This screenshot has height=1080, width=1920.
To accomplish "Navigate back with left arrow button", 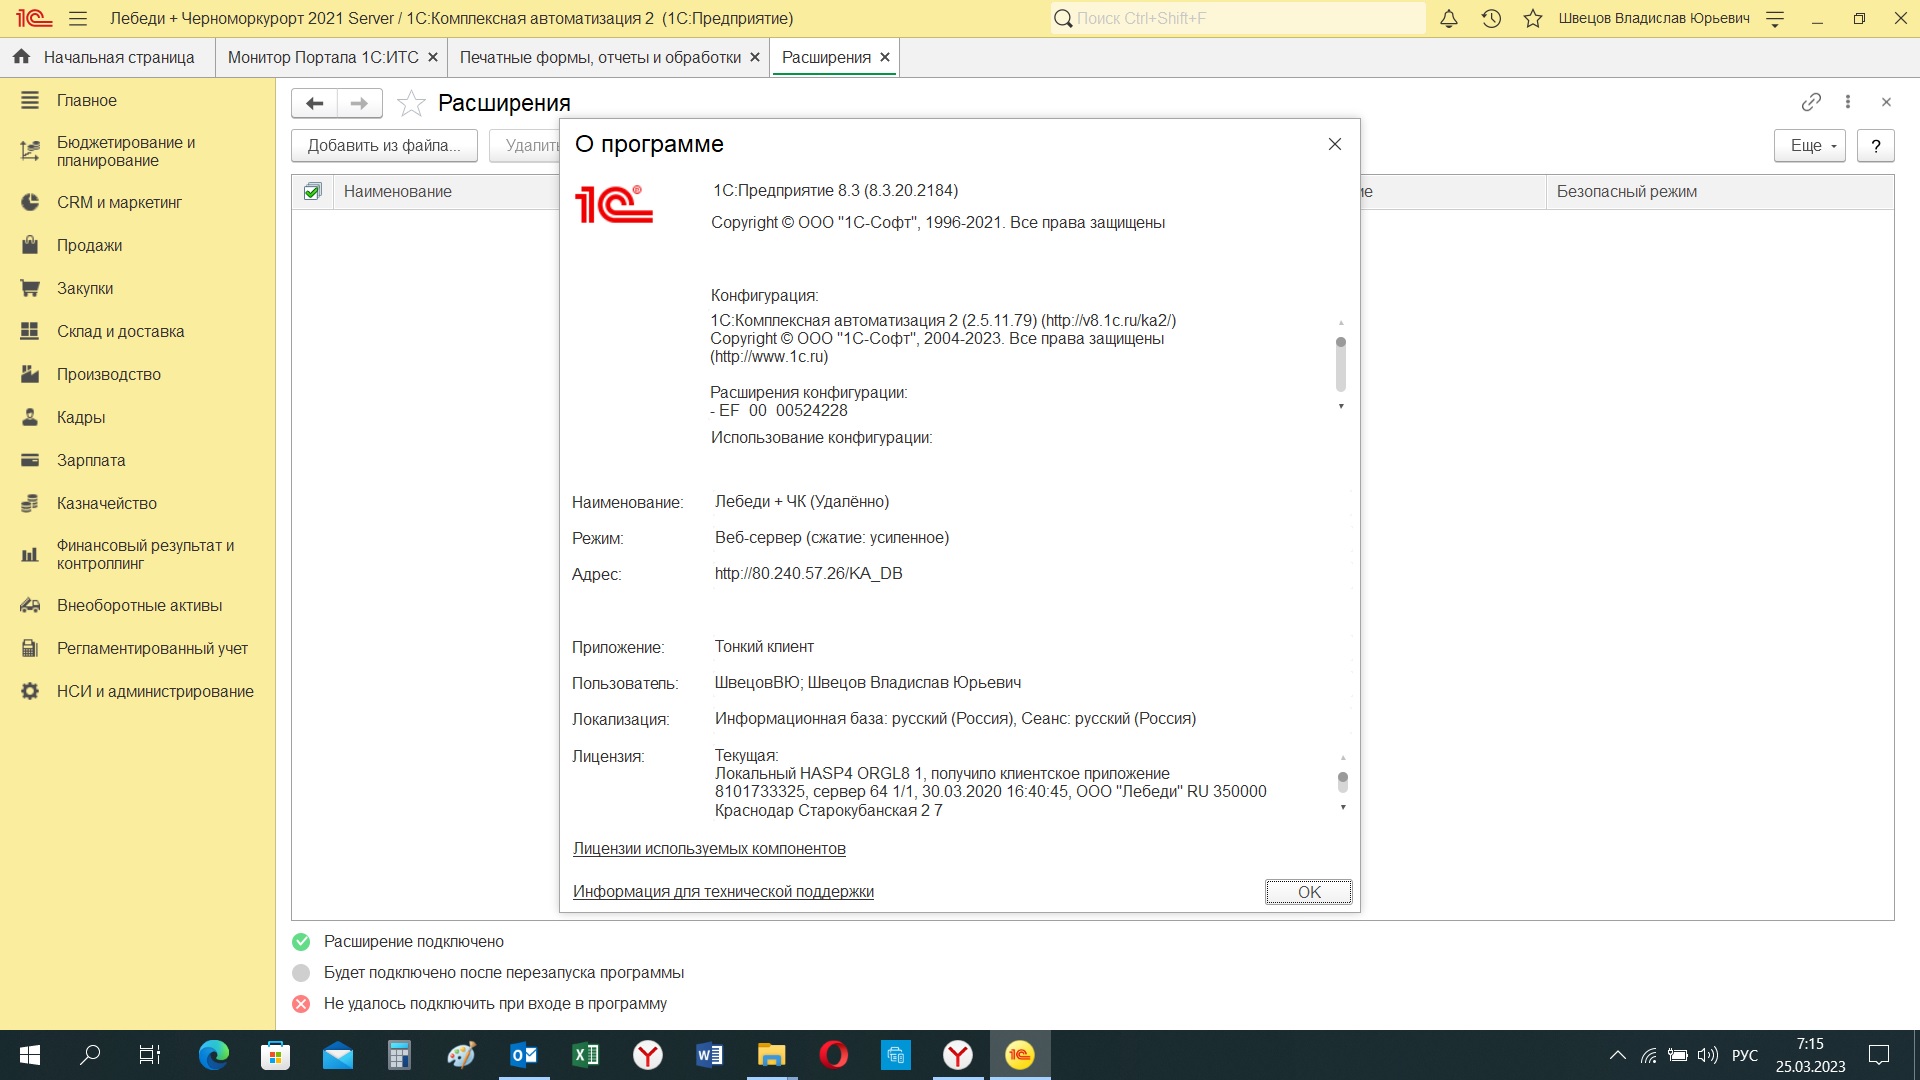I will [314, 103].
